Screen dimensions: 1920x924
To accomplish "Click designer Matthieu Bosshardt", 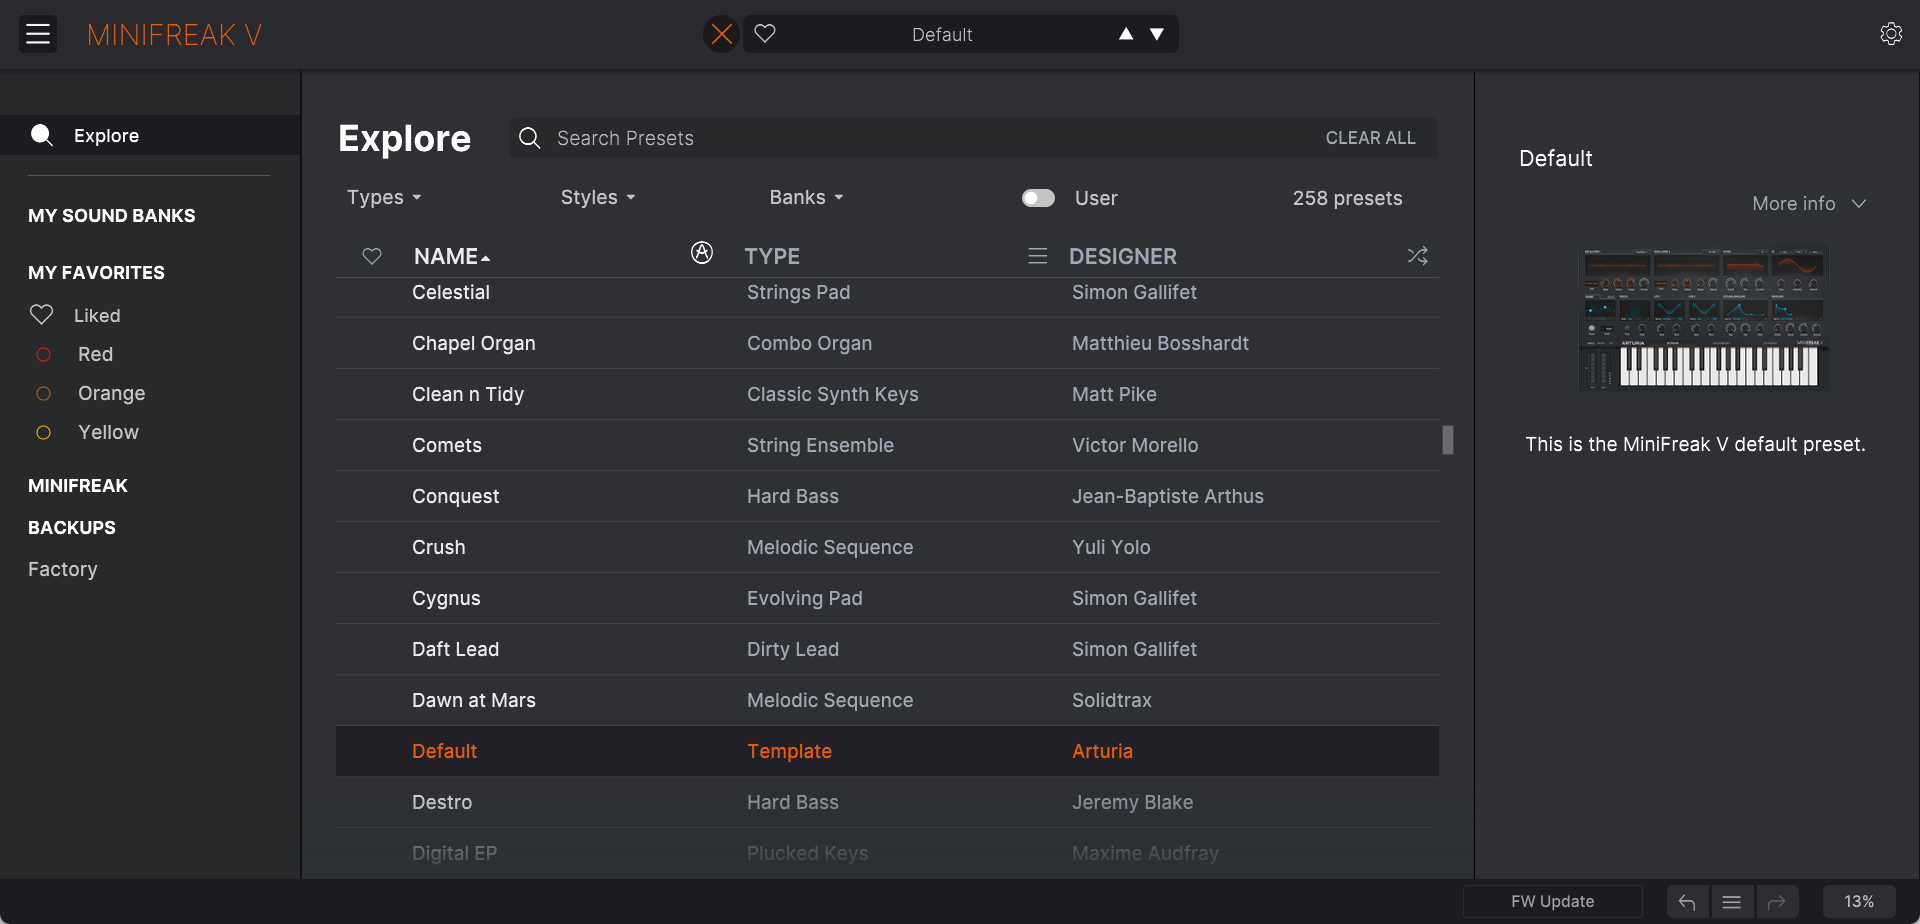I will tap(1160, 343).
